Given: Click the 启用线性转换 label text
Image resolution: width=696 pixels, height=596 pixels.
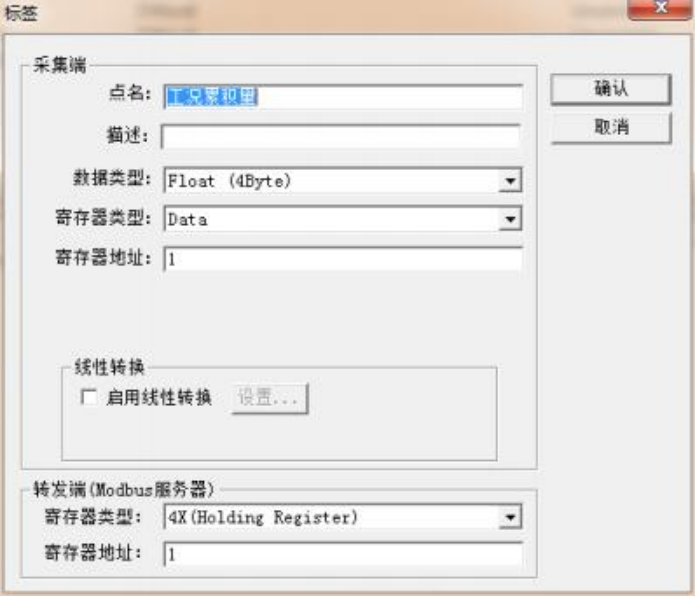Looking at the screenshot, I should [x=159, y=397].
